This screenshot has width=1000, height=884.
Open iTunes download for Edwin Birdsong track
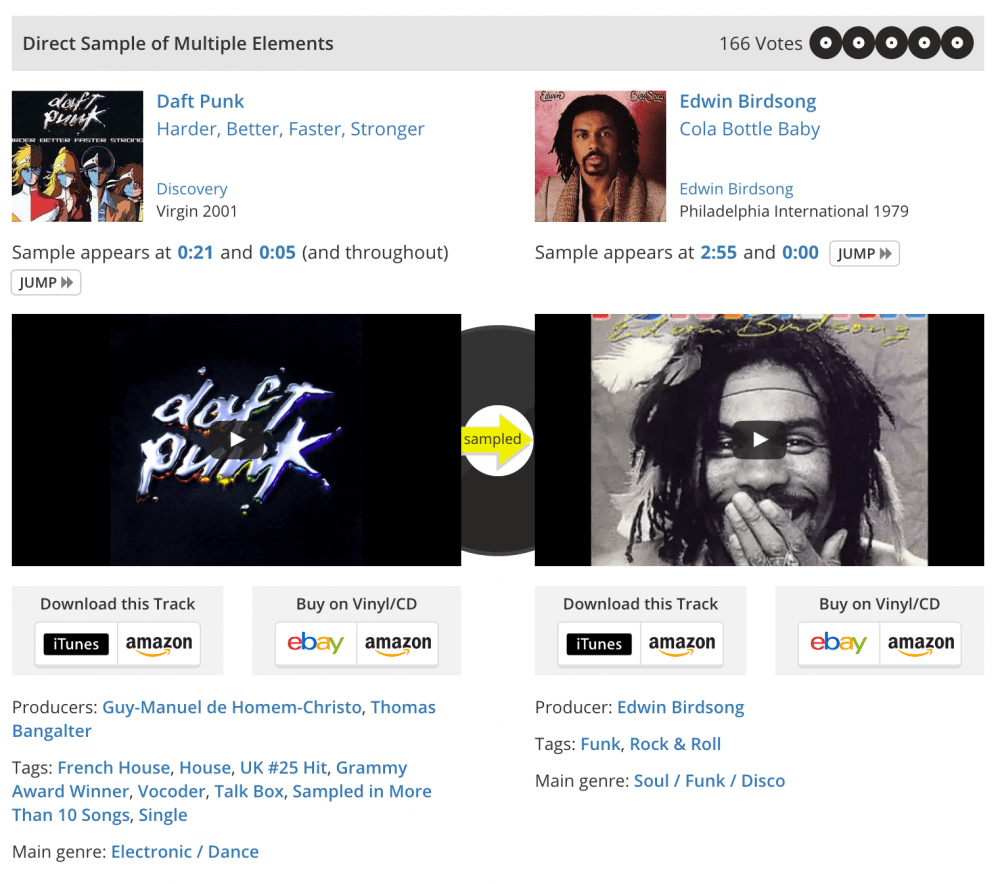pos(599,644)
